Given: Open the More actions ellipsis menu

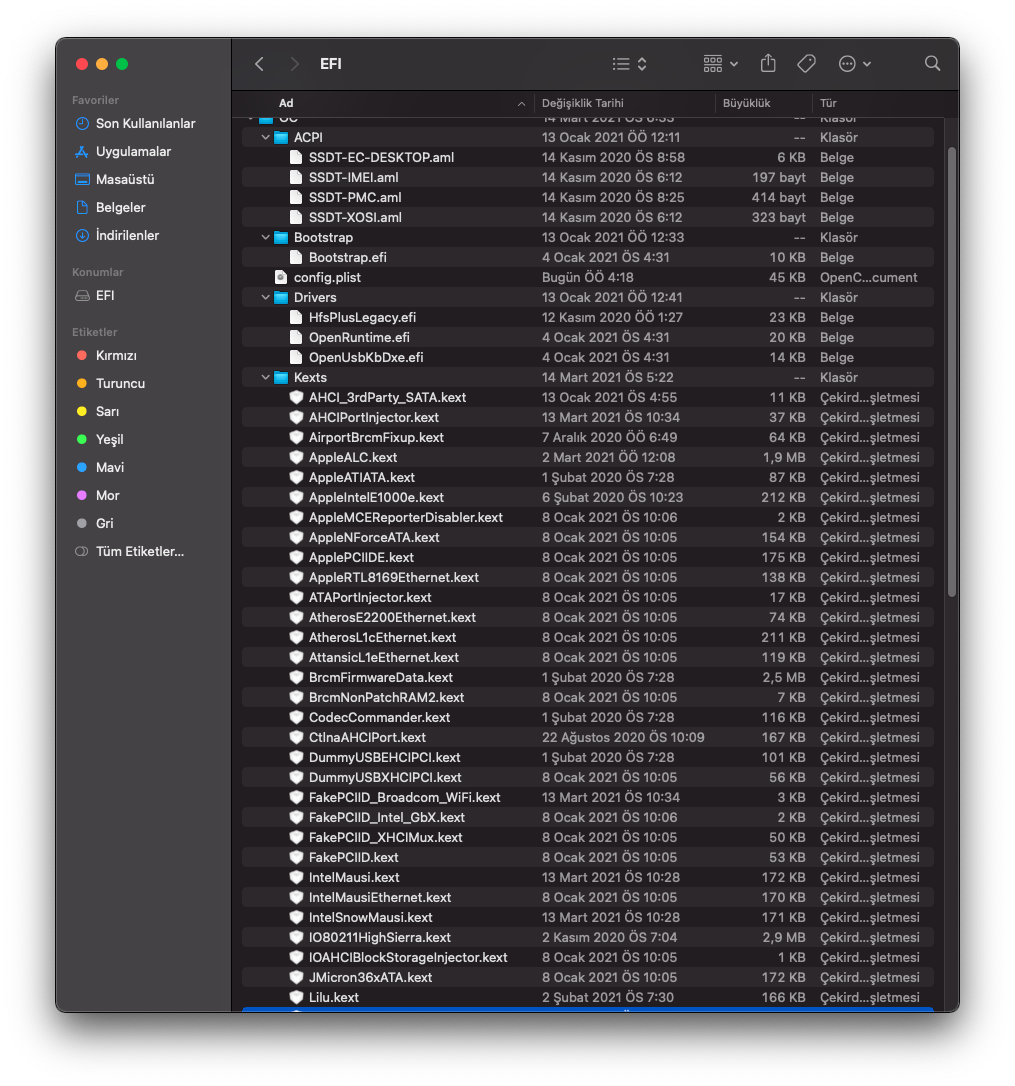Looking at the screenshot, I should (854, 64).
